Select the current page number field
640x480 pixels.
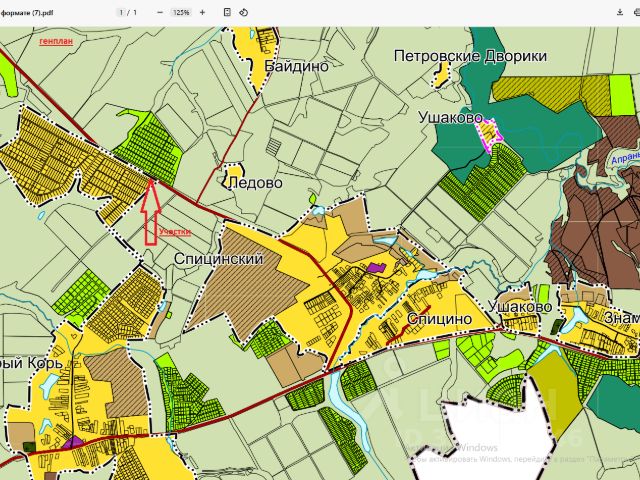pos(121,13)
